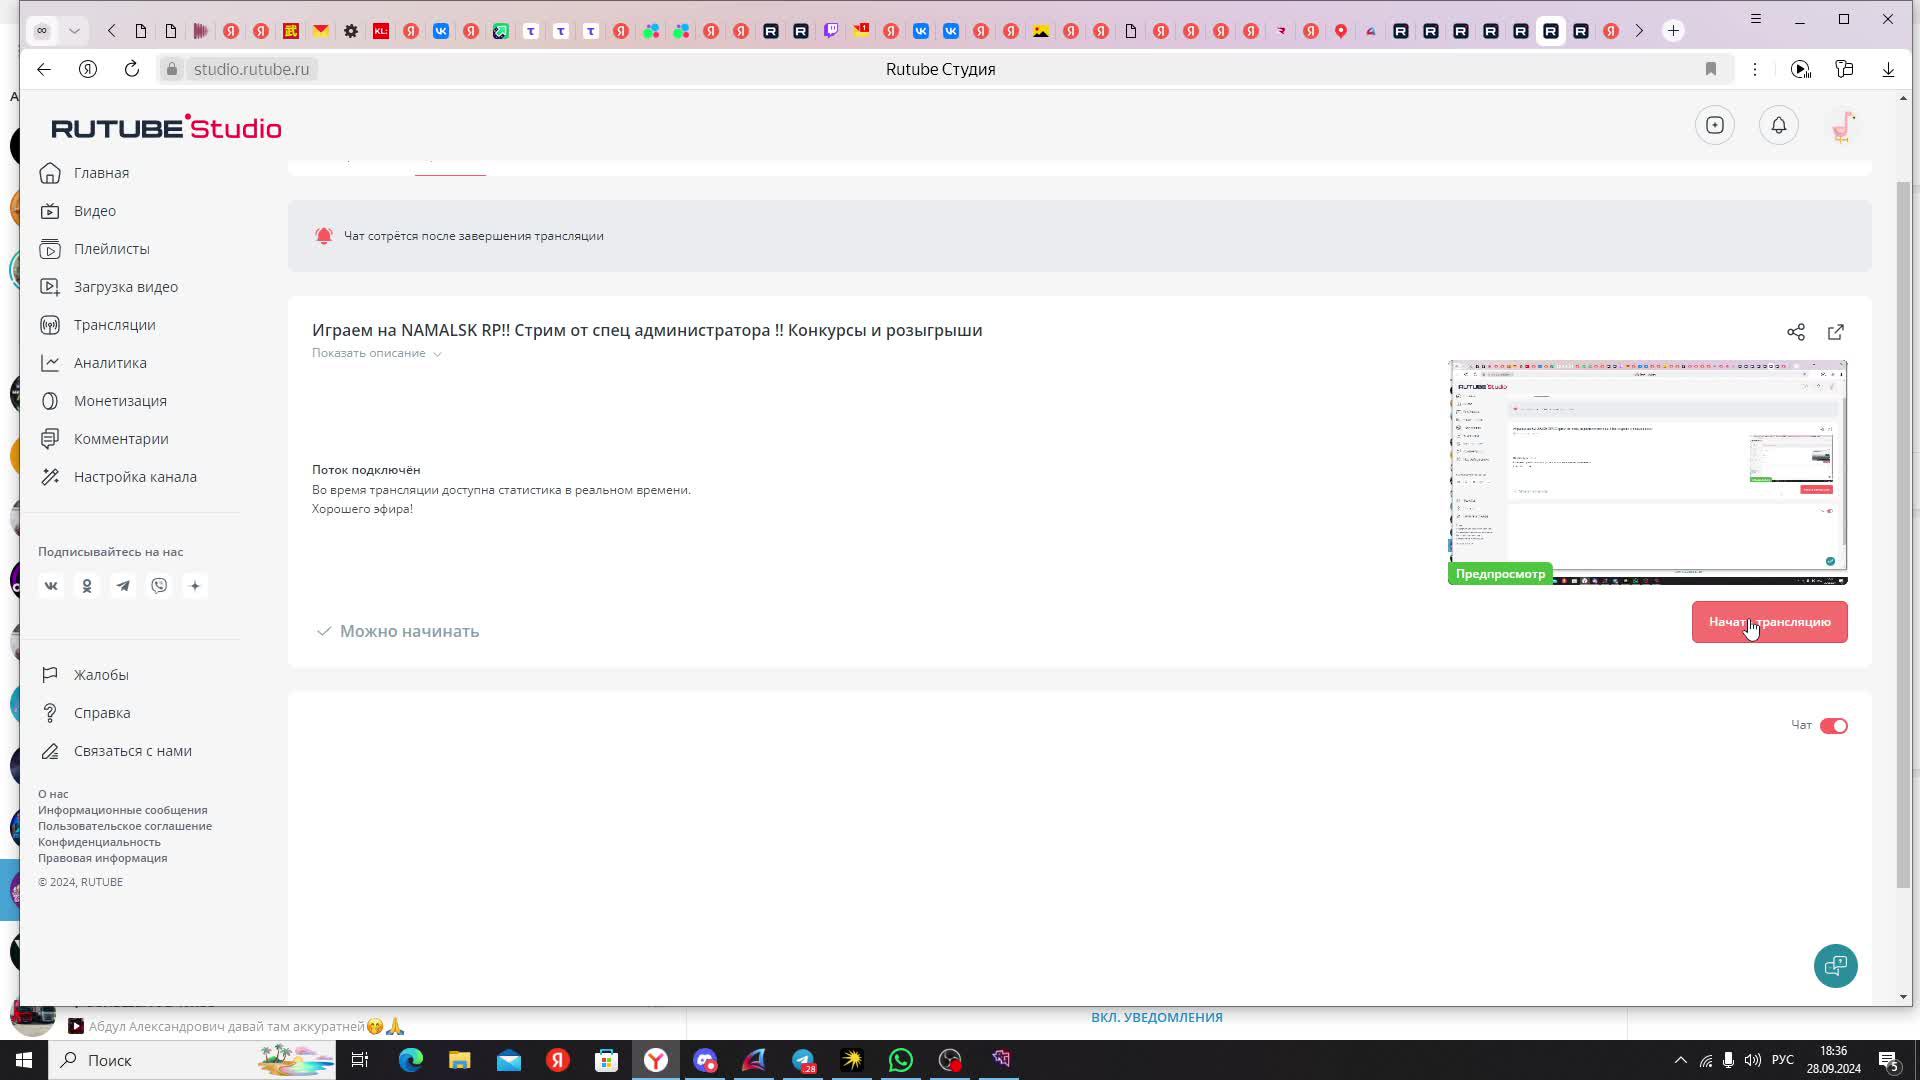Bookmark this page icon in address bar

(x=1711, y=69)
